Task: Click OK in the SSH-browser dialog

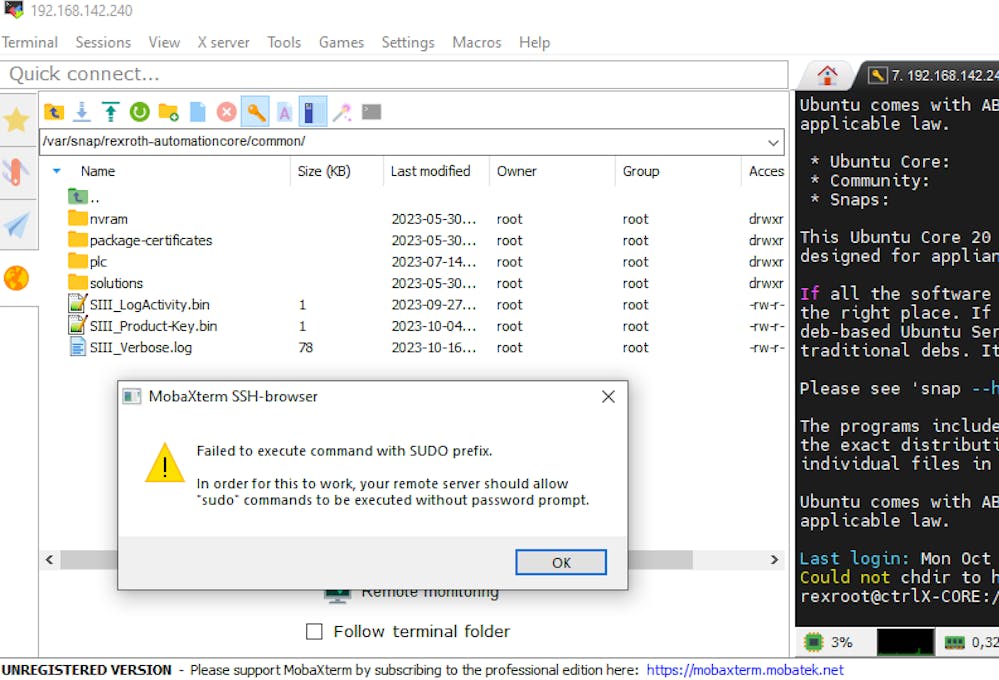Action: (x=561, y=562)
